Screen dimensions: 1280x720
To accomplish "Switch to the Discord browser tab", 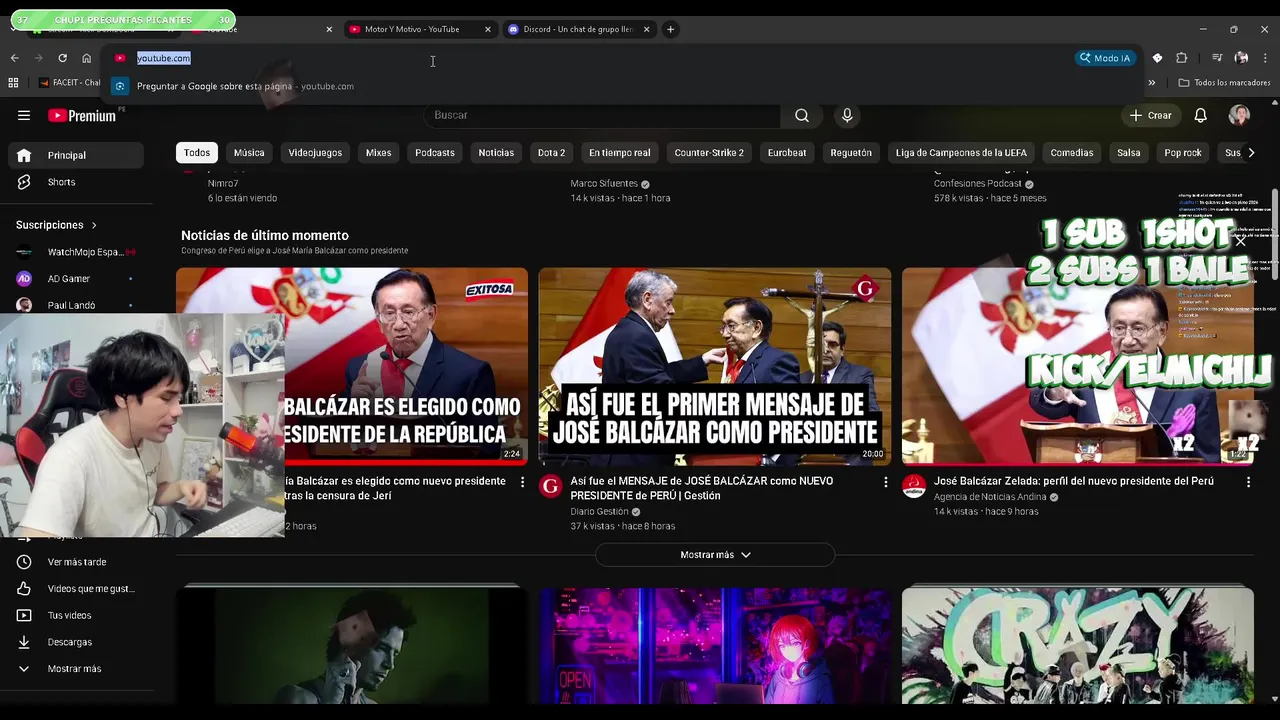I will [577, 29].
